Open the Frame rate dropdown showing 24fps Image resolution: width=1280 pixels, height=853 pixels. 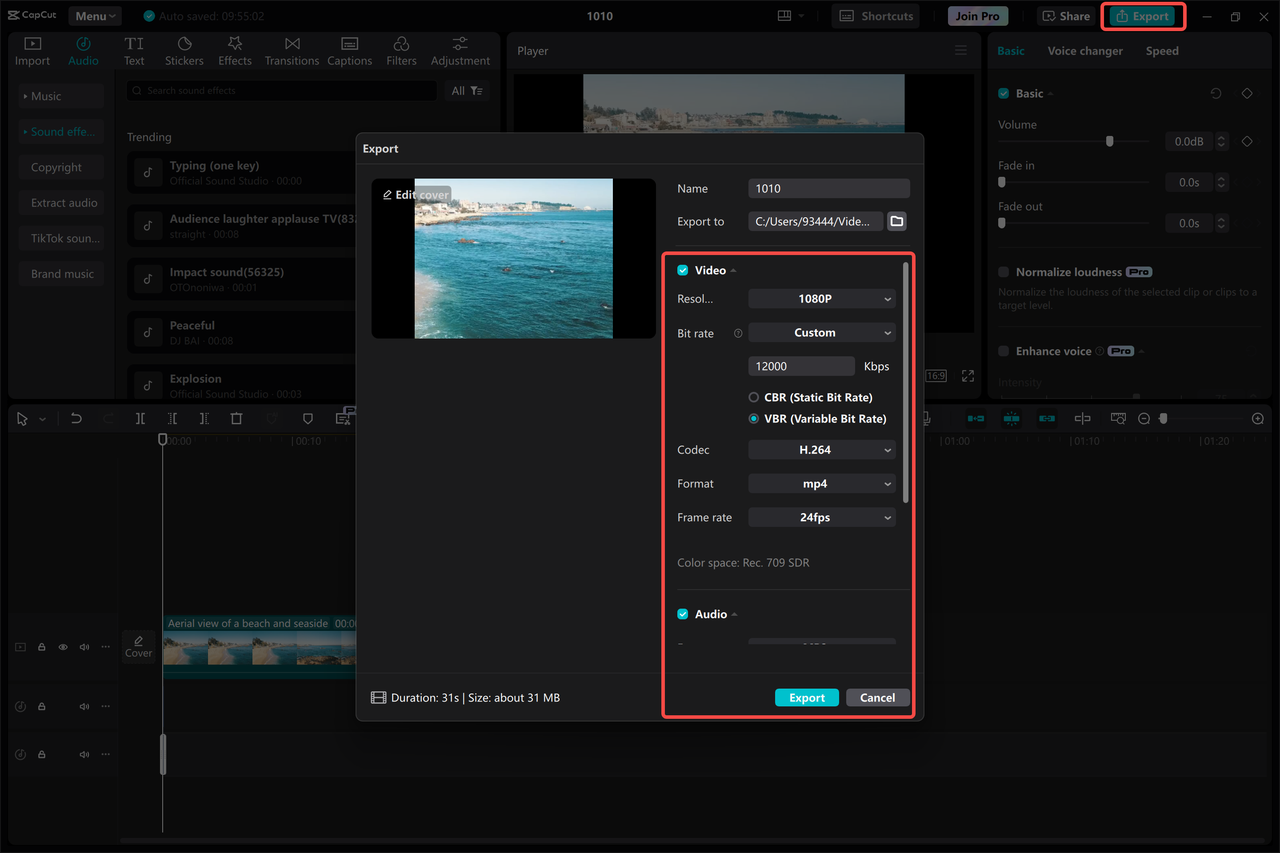821,517
